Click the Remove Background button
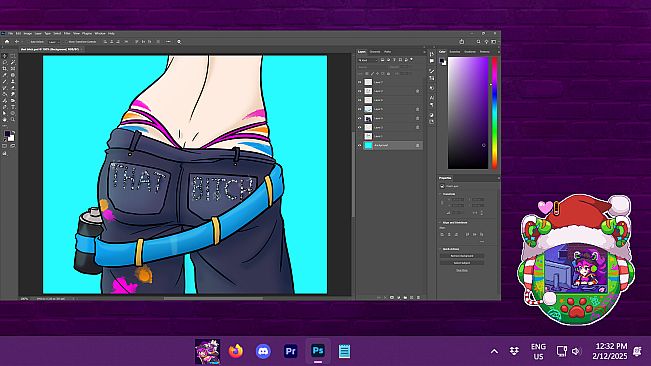This screenshot has width=651, height=366. pos(462,256)
